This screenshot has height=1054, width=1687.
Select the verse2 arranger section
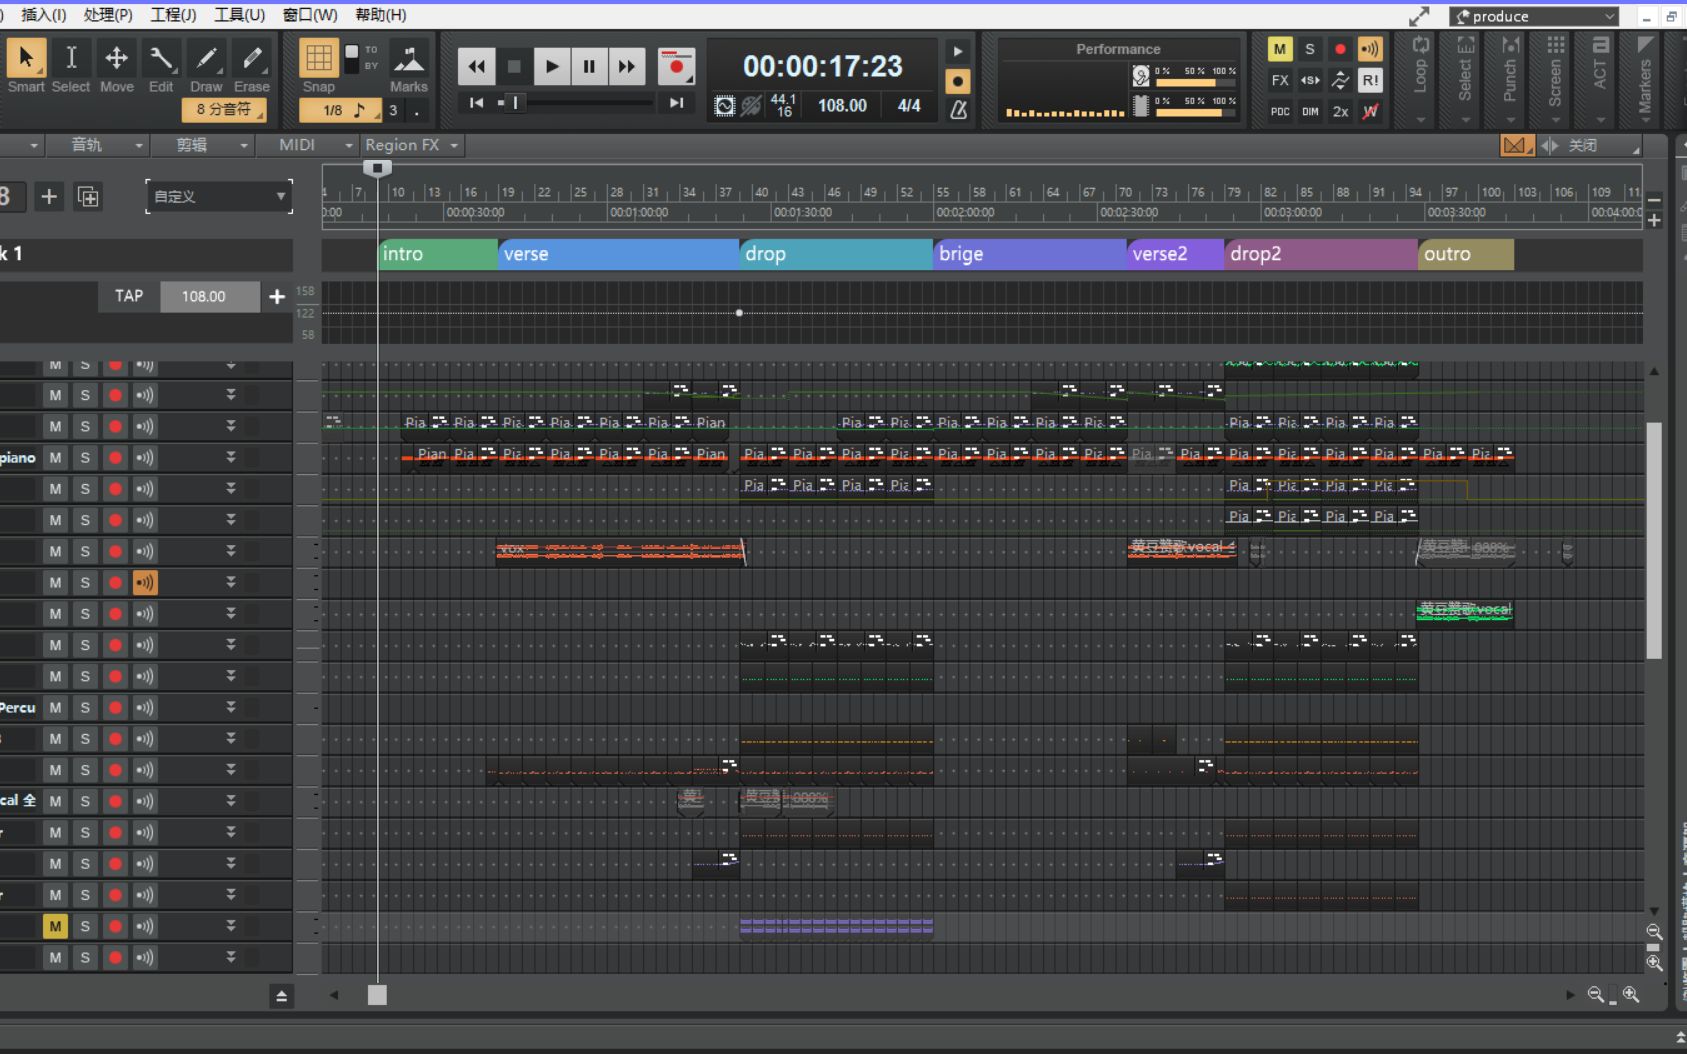[1175, 254]
